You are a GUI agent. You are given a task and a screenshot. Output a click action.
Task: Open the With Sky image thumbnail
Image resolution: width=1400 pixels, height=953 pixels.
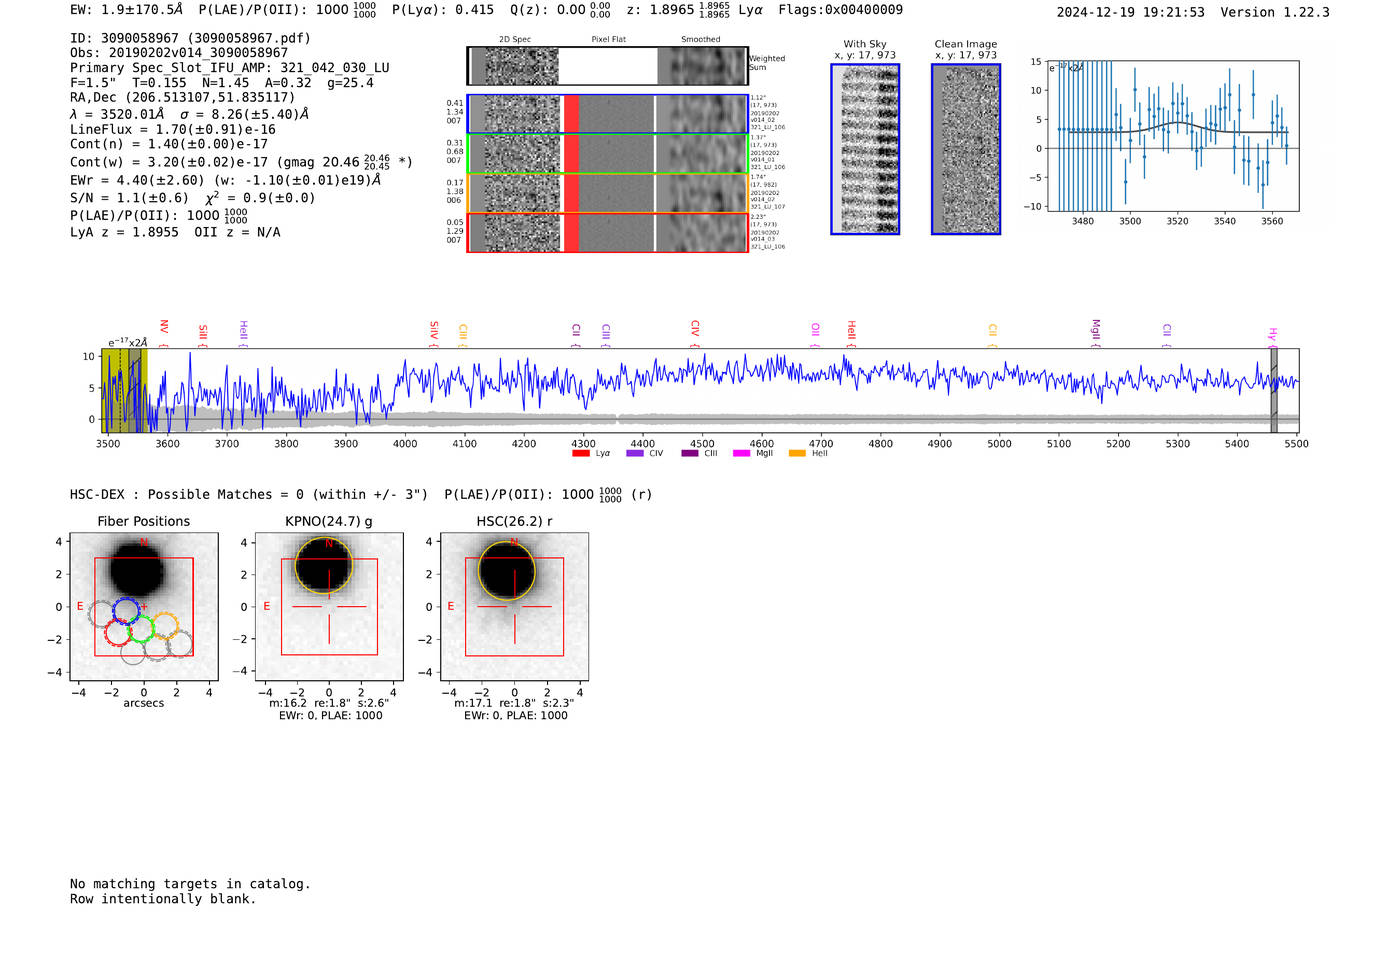pos(865,149)
